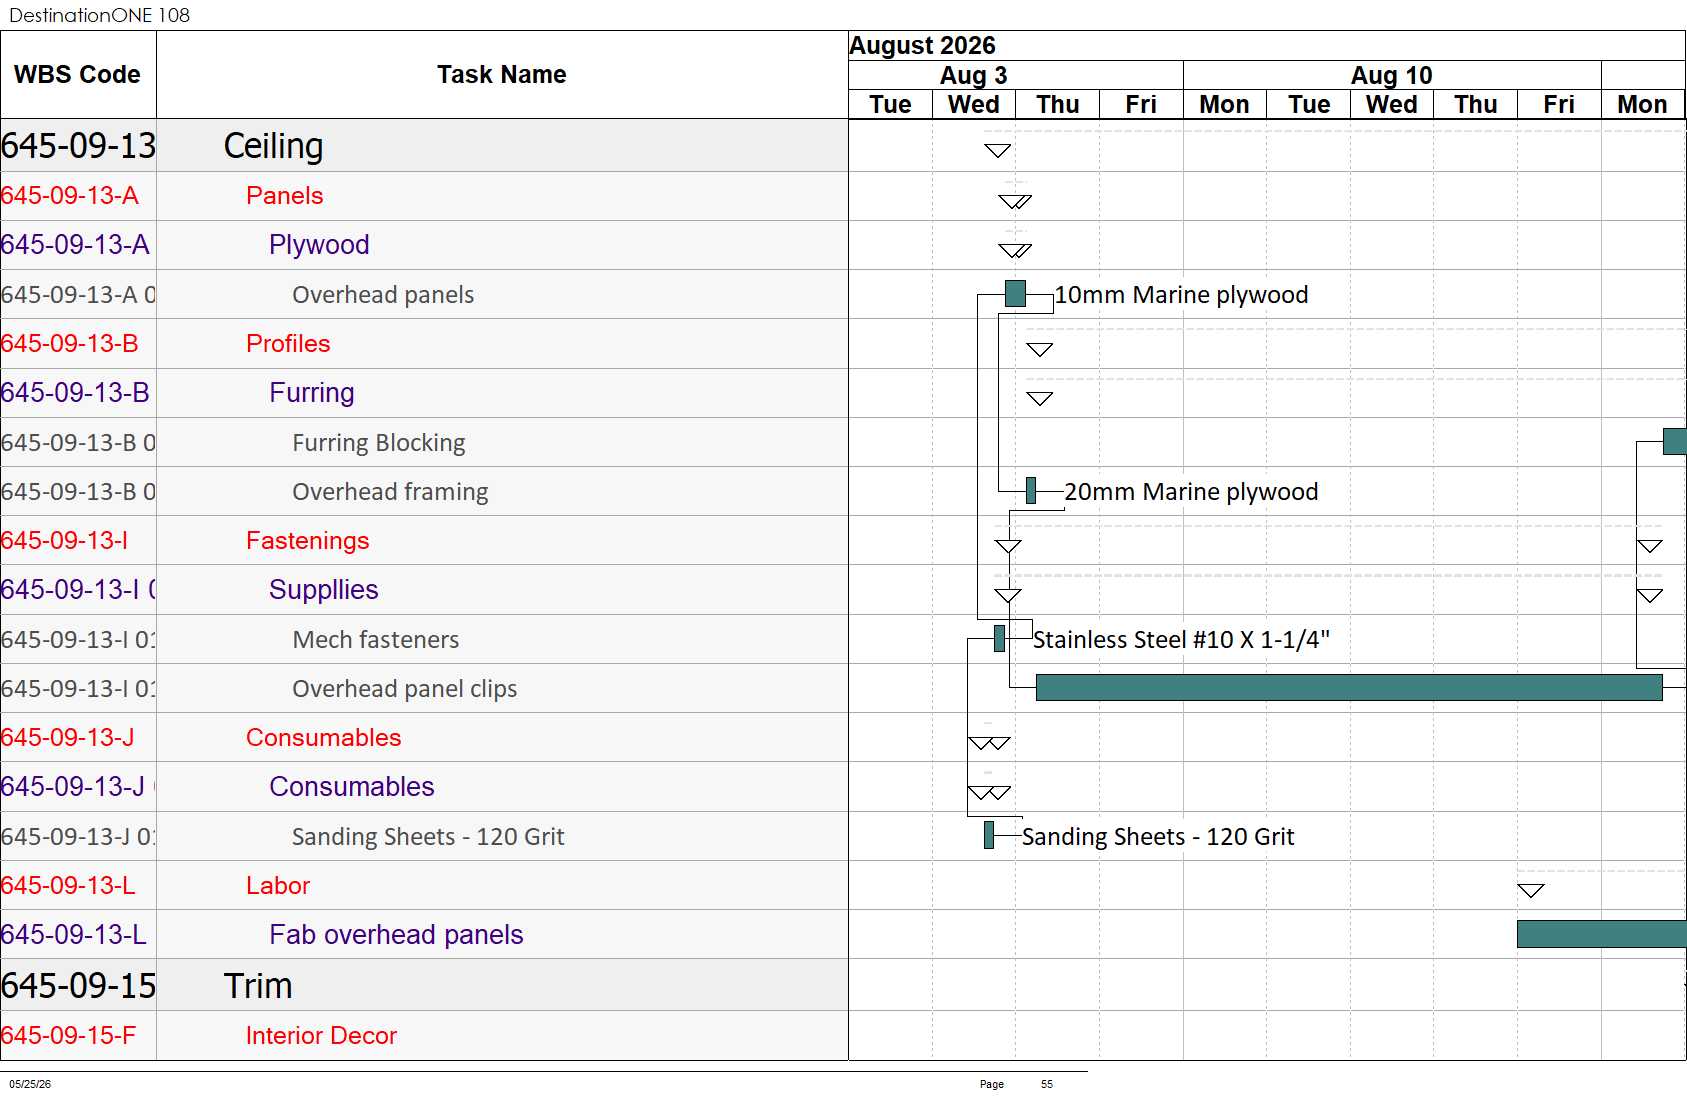Click the Labor summary triangle marker
The height and width of the screenshot is (1097, 1687).
1531,891
